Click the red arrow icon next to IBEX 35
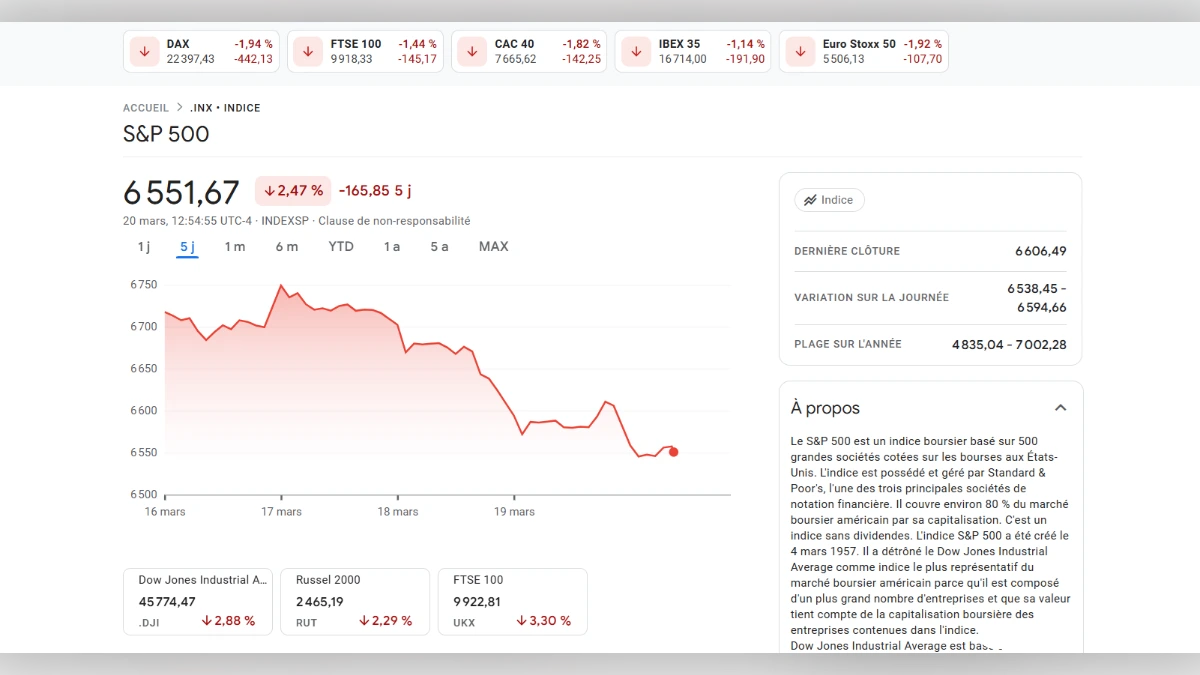This screenshot has height=675, width=1200. pyautogui.click(x=635, y=50)
